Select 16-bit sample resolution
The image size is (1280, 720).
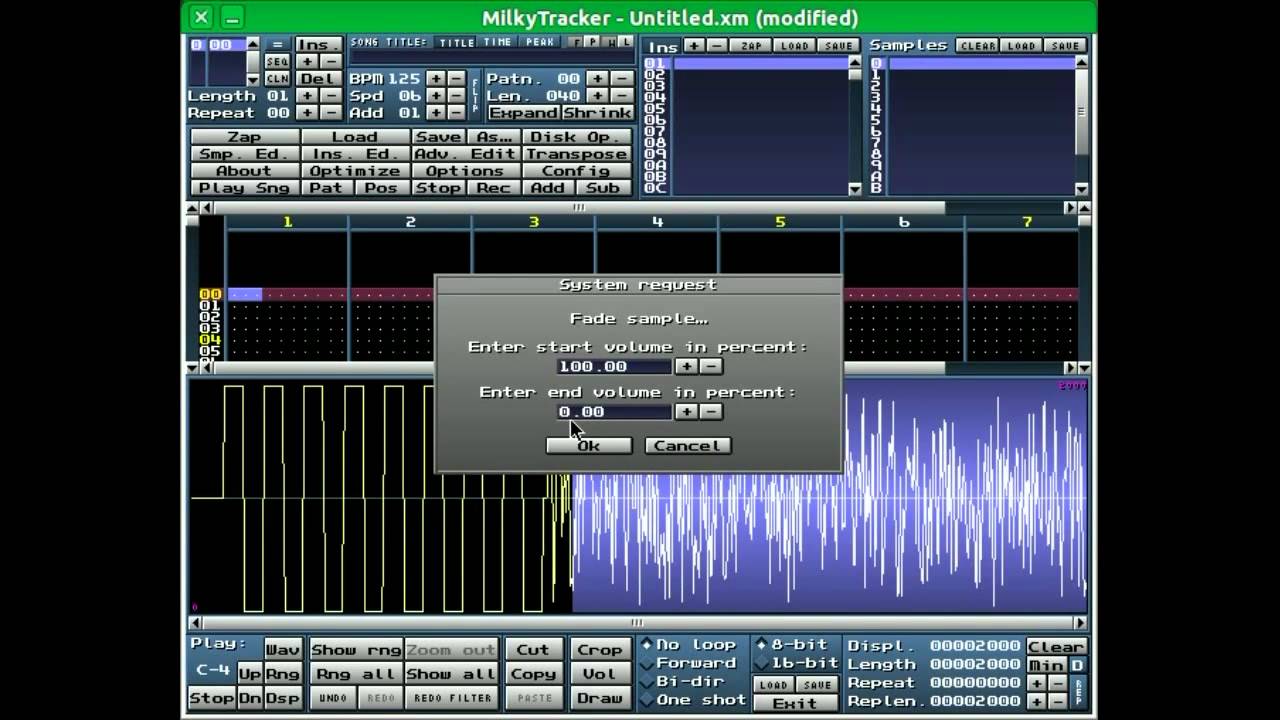(797, 663)
